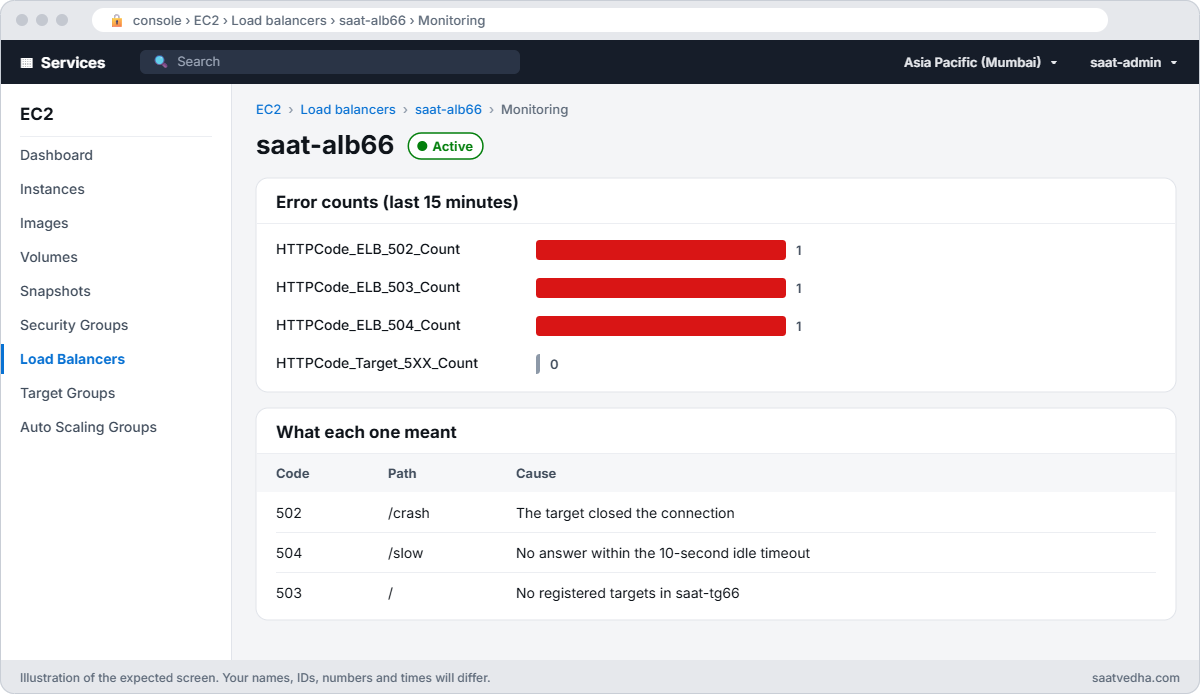This screenshot has width=1200, height=694.
Task: Select Load Balancers in the sidebar
Action: [x=72, y=359]
